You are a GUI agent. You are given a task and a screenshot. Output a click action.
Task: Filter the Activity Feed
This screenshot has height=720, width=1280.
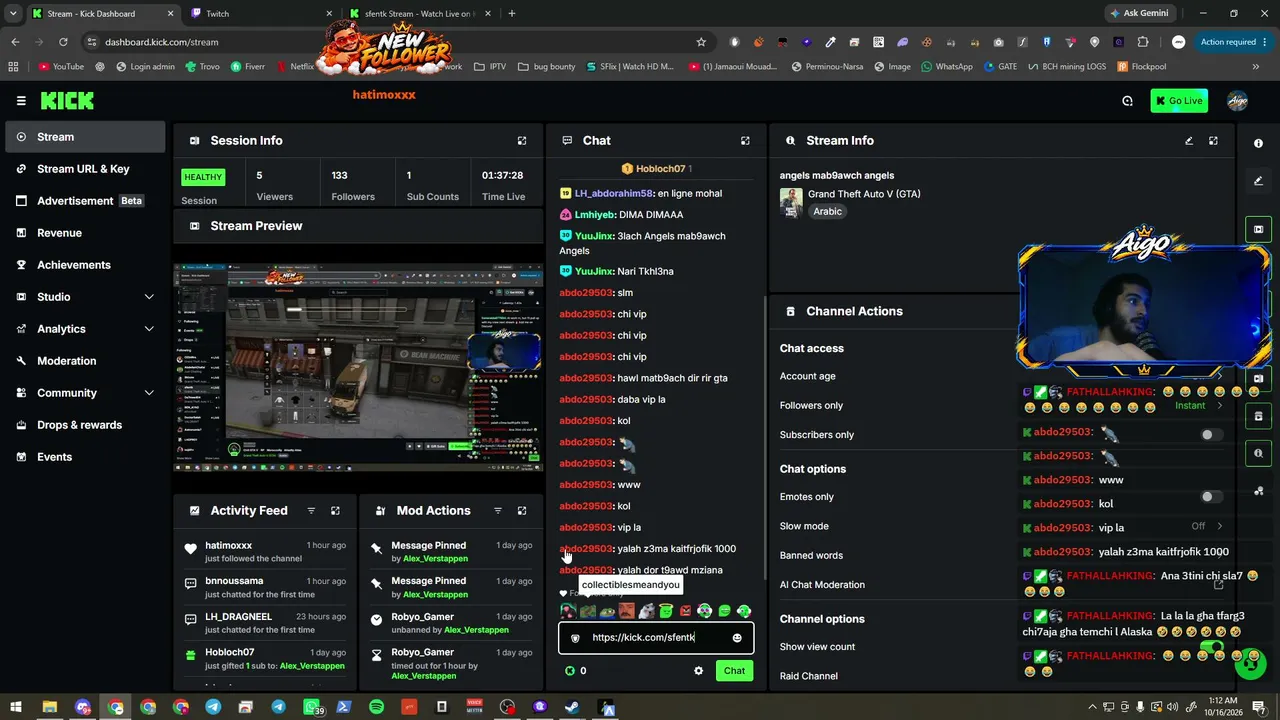click(311, 511)
